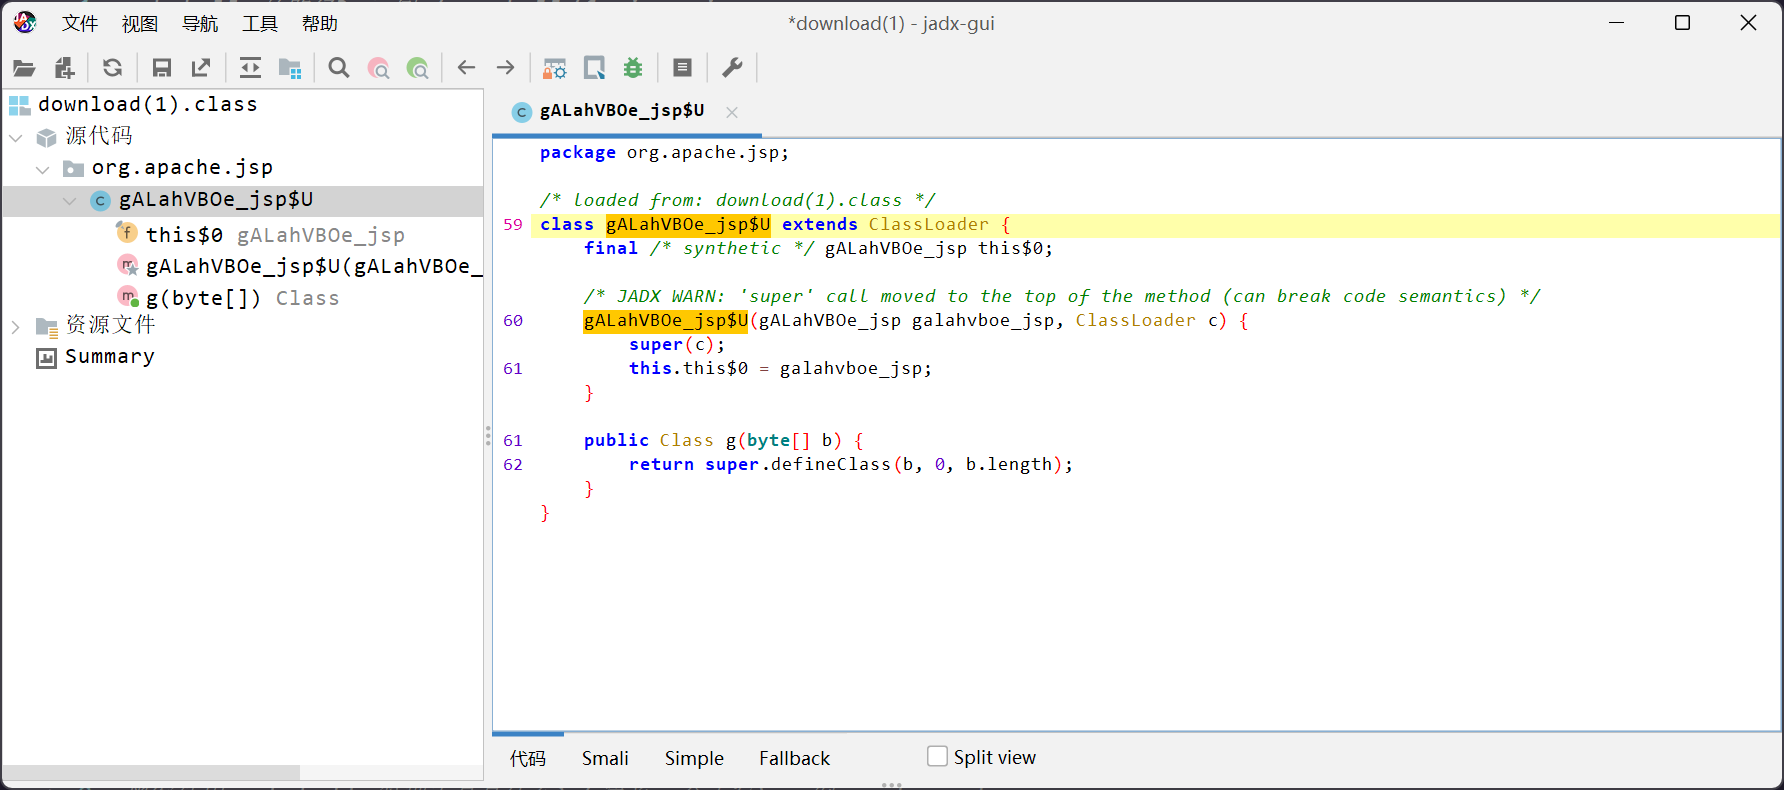Navigate forward with the right arrow
1784x790 pixels.
tap(506, 68)
